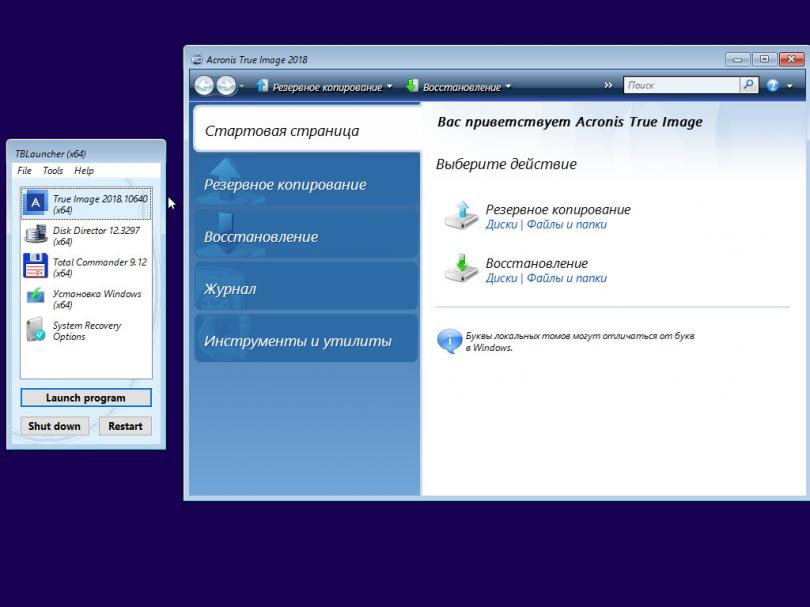The image size is (810, 607).
Task: Select the Стартовая страница sidebar tab
Action: (307, 129)
